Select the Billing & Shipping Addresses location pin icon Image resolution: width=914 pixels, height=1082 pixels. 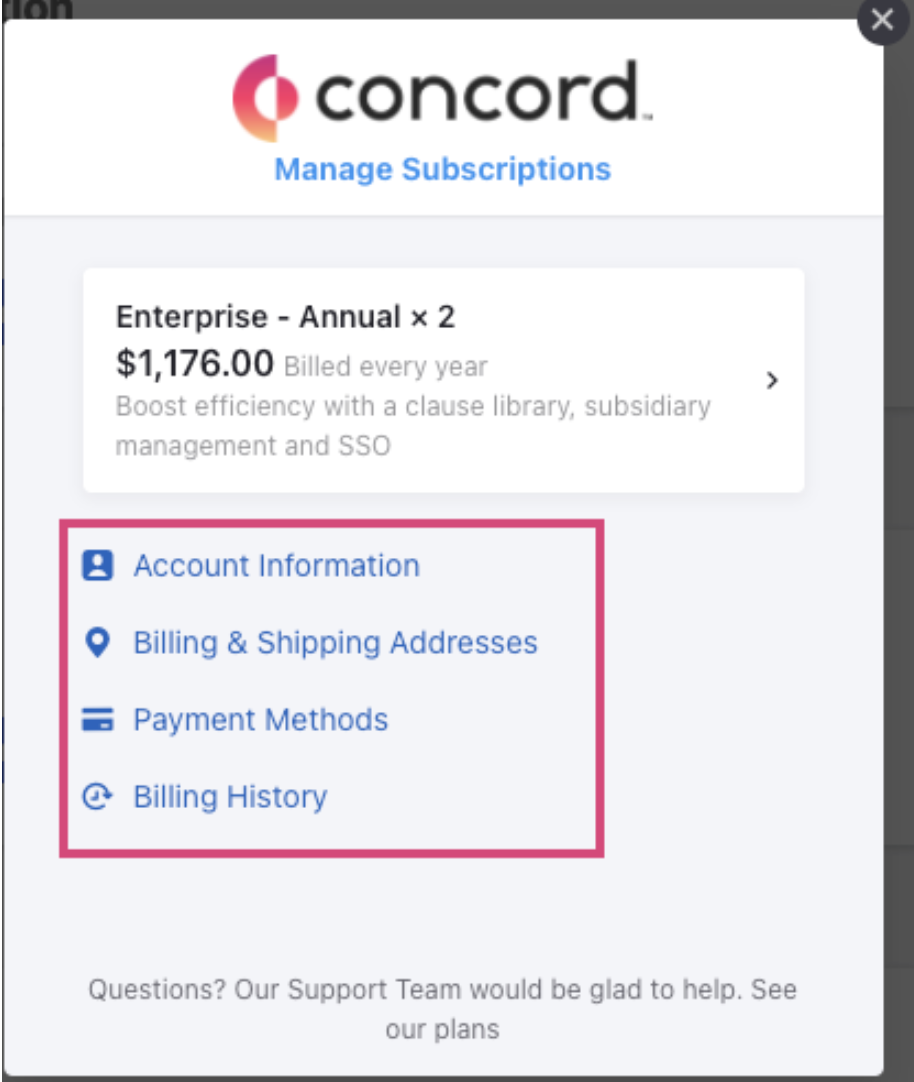97,643
